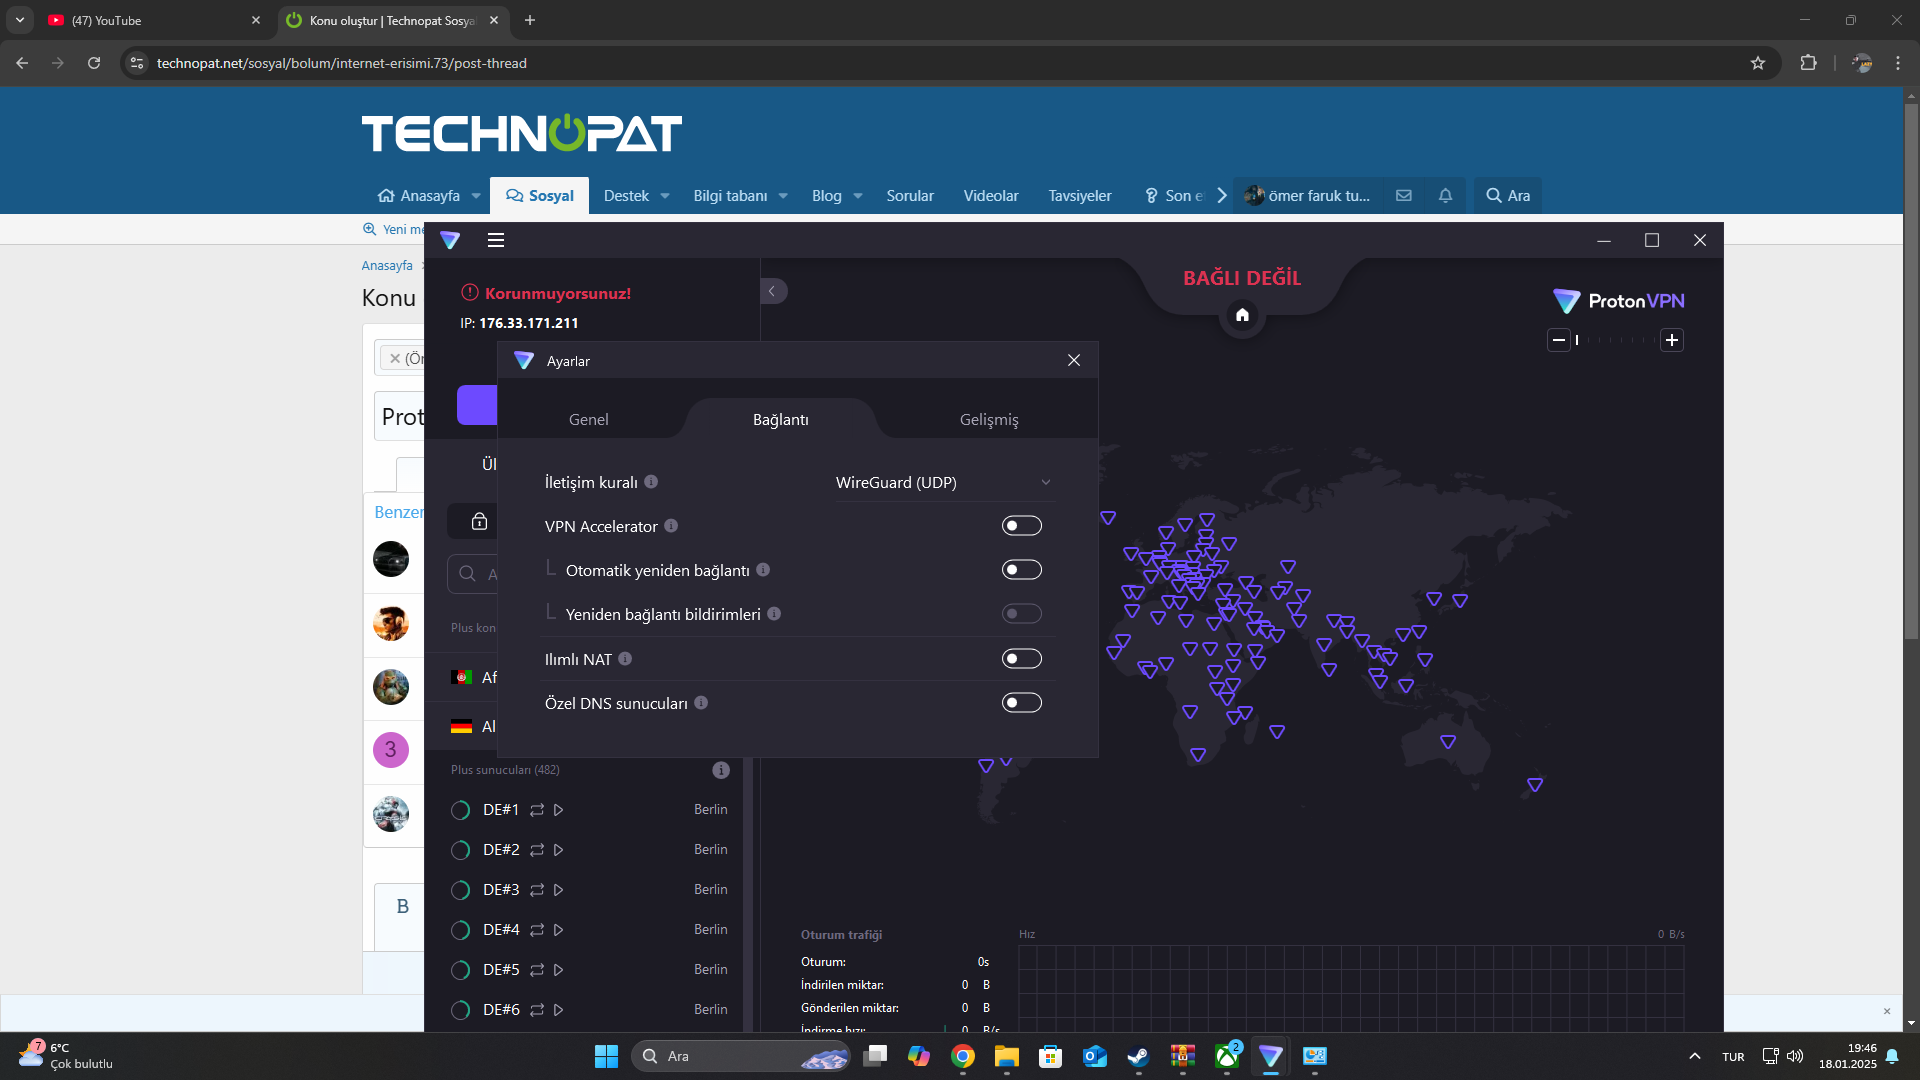Click the info icon beside Plus sunucuları
1920x1080 pixels.
point(720,770)
